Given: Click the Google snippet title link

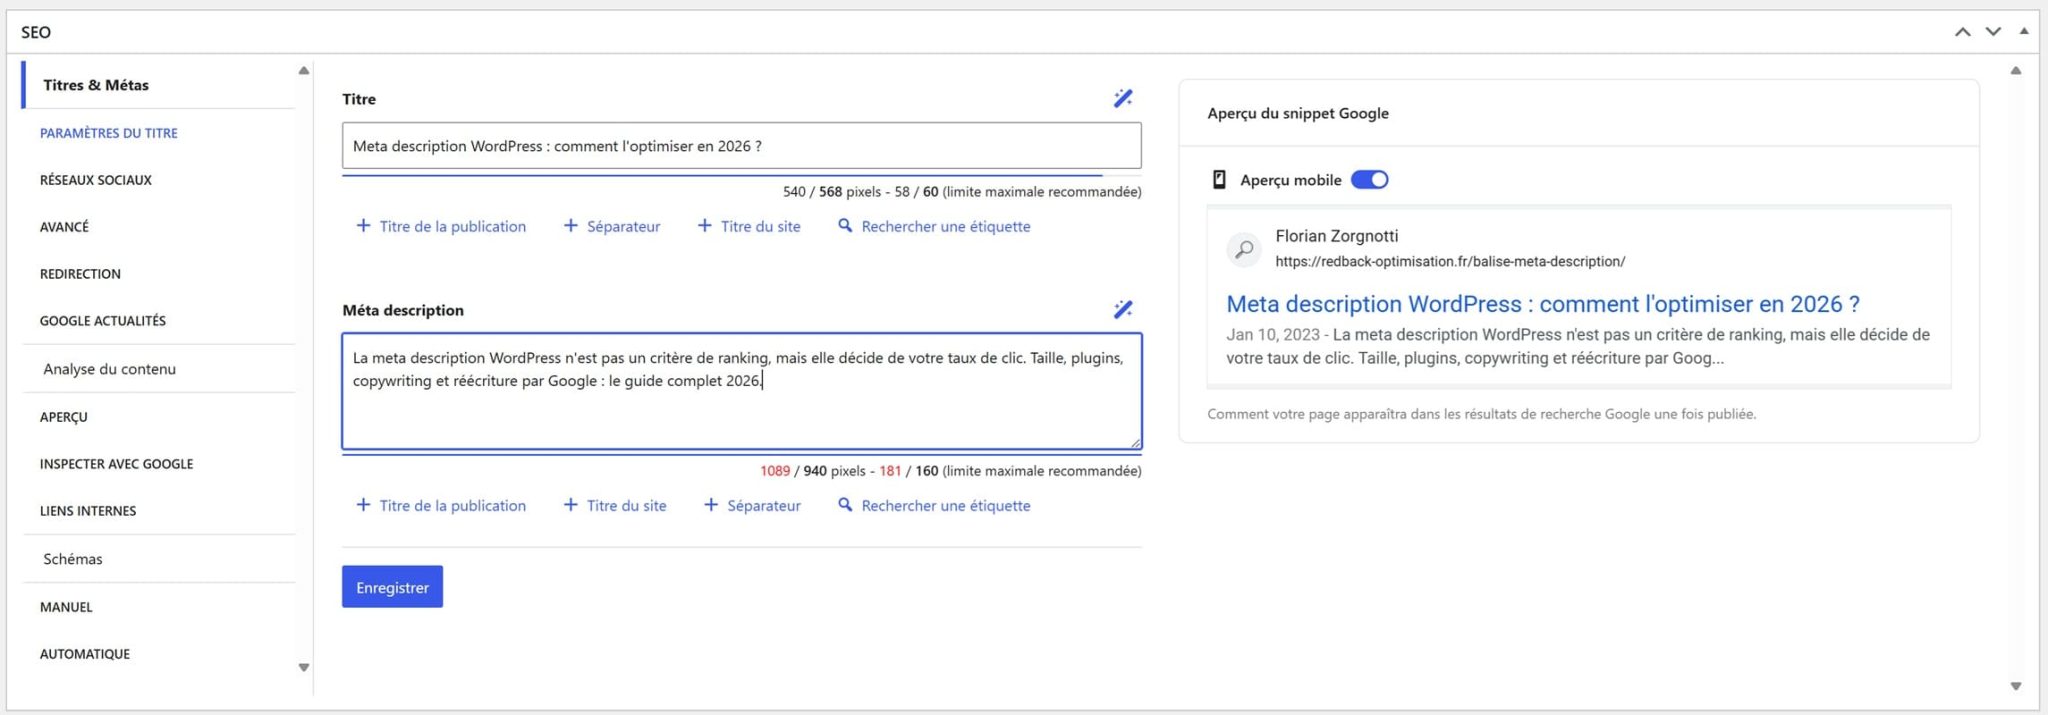Looking at the screenshot, I should coord(1543,304).
